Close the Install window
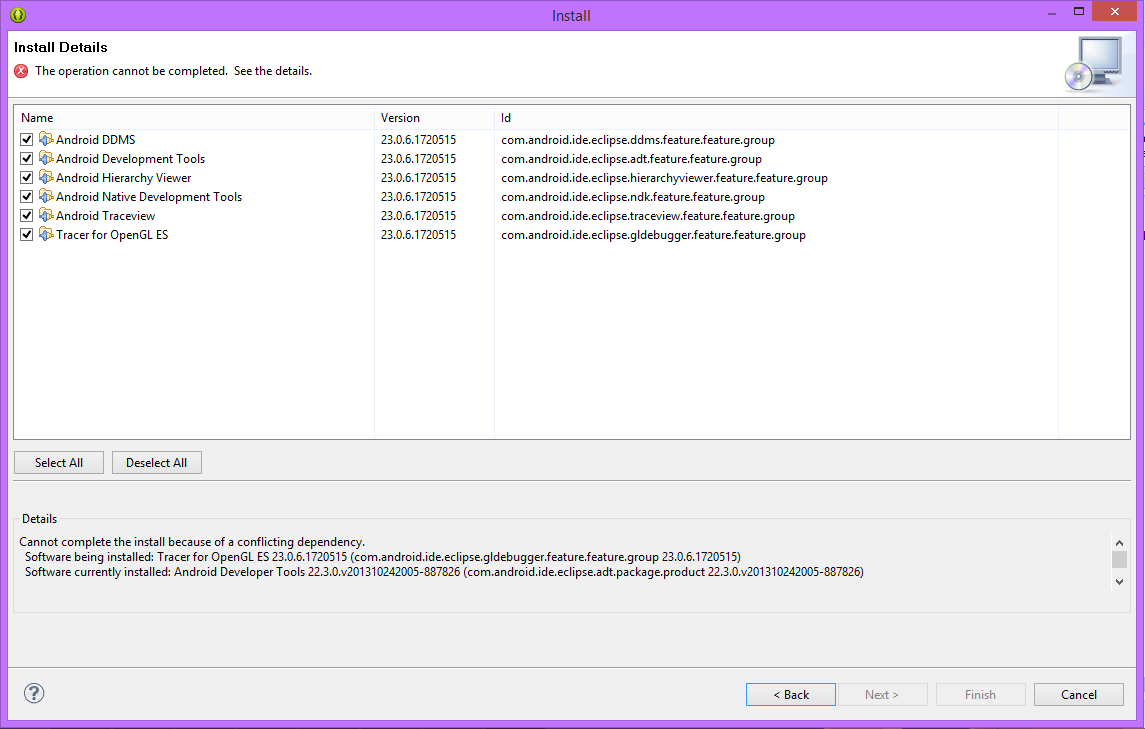1145x729 pixels. (1114, 11)
